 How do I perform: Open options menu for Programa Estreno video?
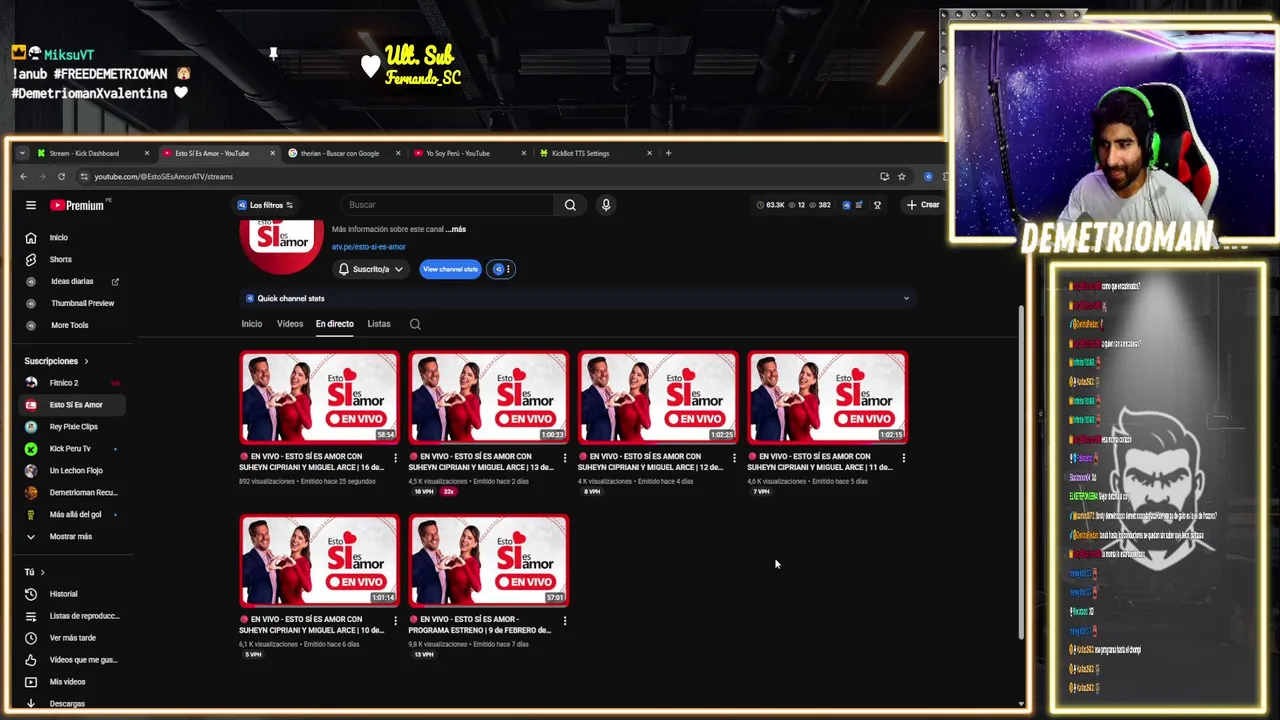tap(565, 621)
